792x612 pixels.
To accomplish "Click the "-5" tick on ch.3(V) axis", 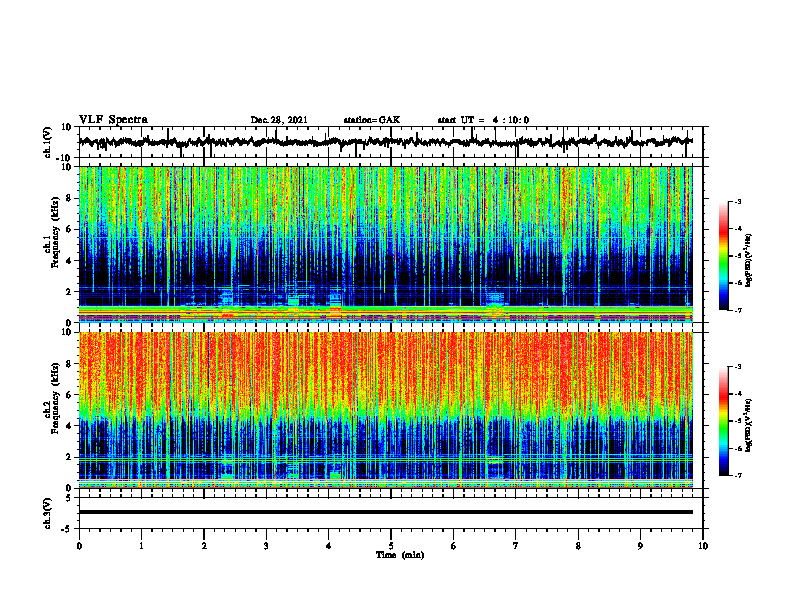I will (x=67, y=529).
